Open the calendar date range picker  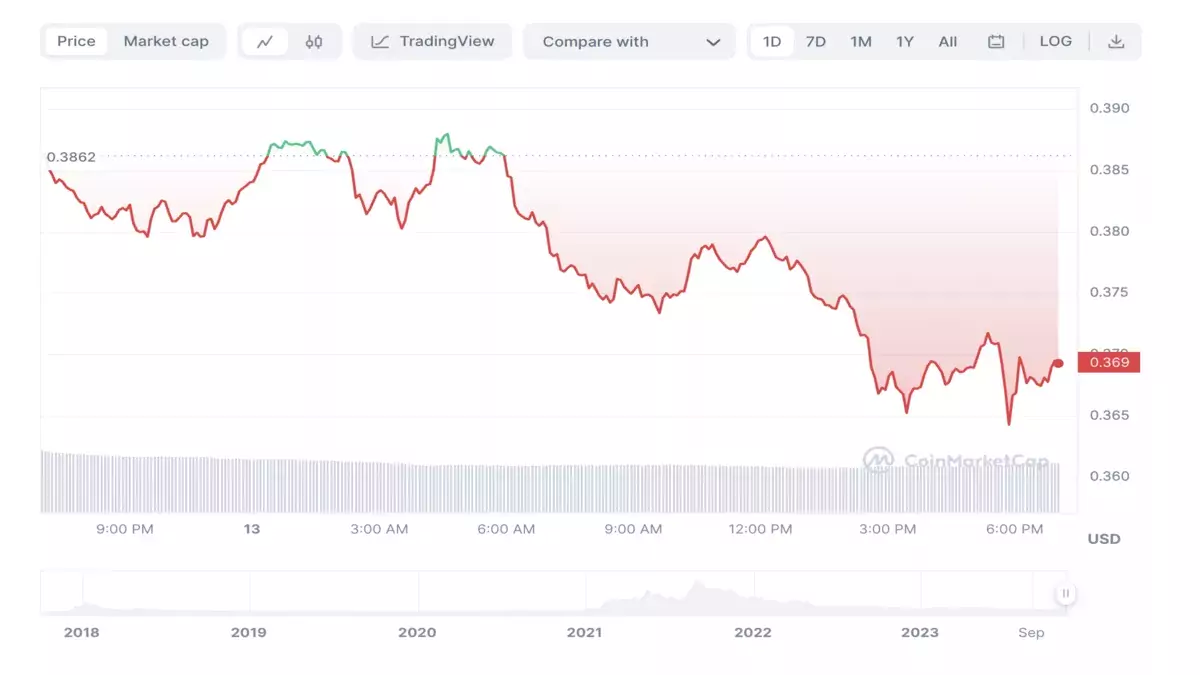click(996, 42)
